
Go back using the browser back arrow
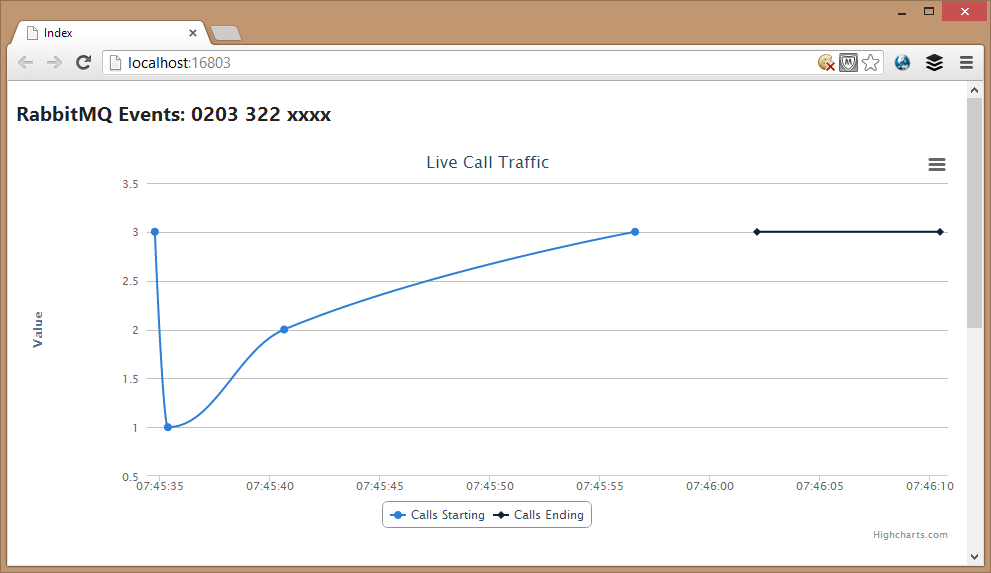pos(25,63)
